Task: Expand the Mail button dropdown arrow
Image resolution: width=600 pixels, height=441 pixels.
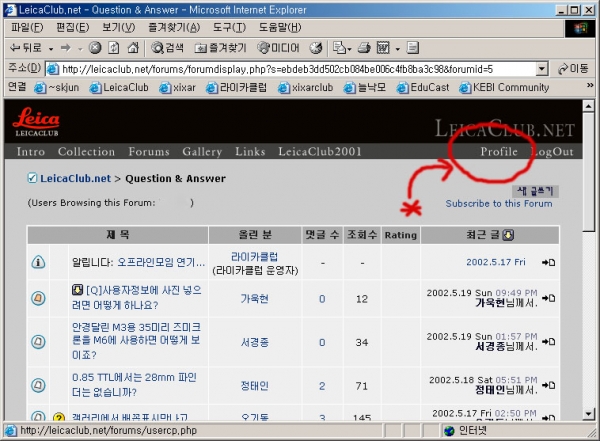Action: pos(350,49)
